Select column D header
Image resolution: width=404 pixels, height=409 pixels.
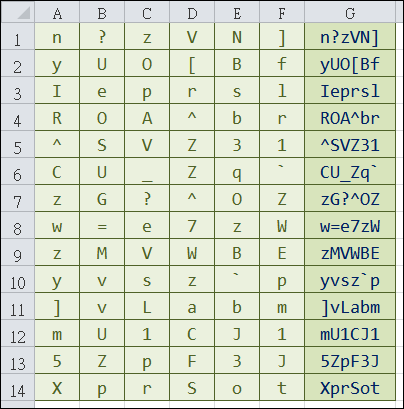pos(192,12)
